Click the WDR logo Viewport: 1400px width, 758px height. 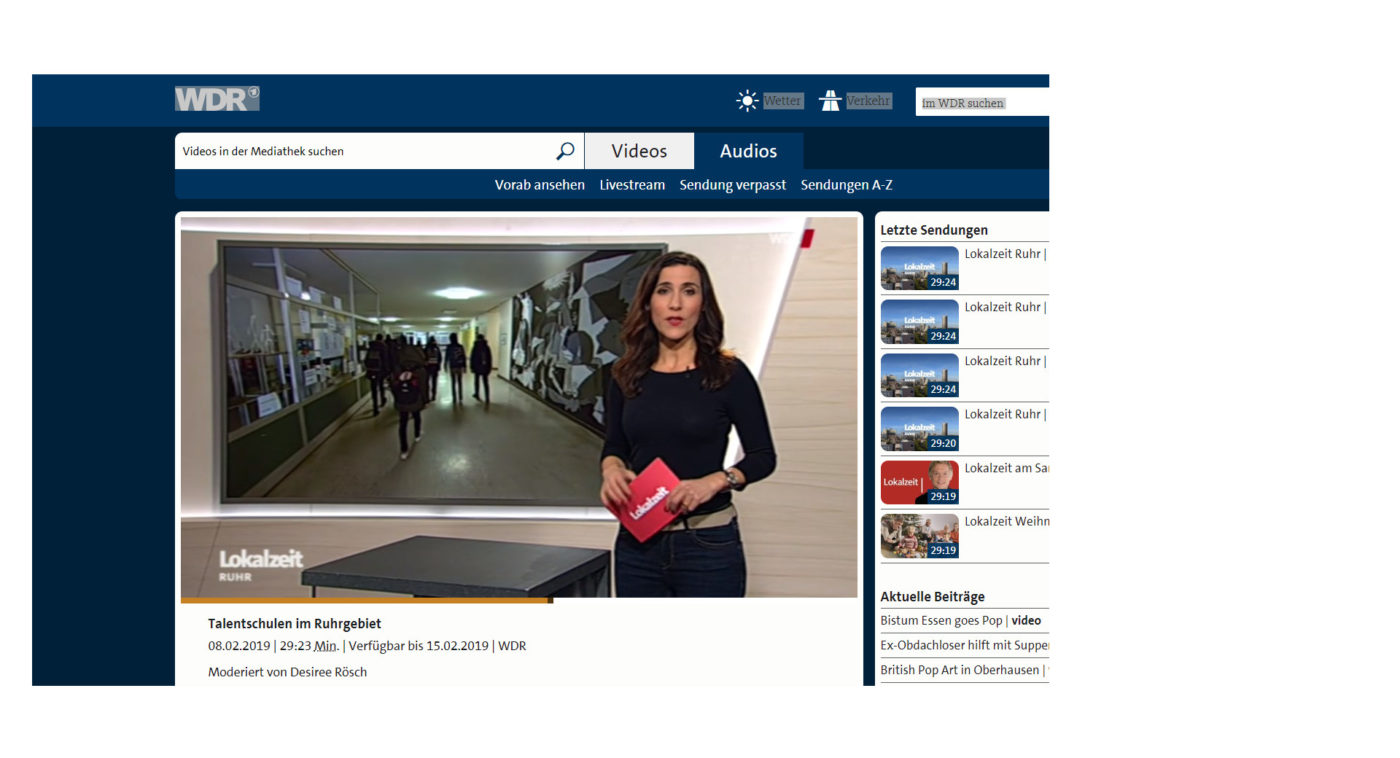(217, 98)
